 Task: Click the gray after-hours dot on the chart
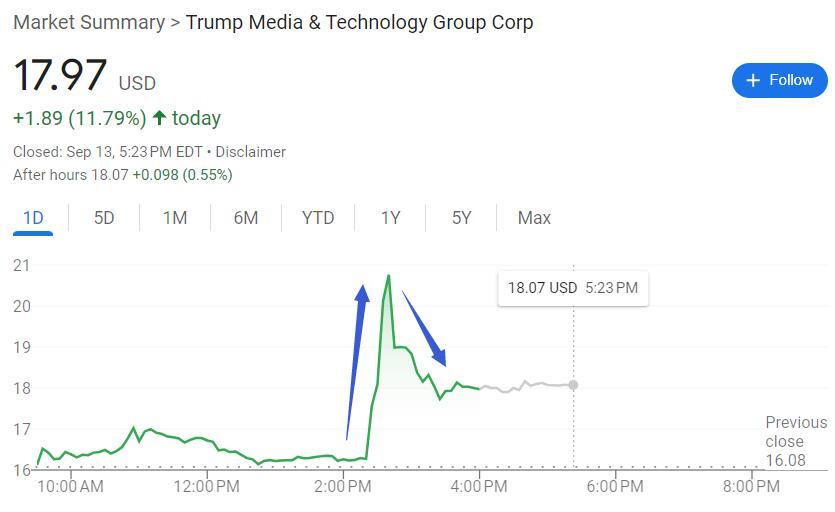pos(574,385)
